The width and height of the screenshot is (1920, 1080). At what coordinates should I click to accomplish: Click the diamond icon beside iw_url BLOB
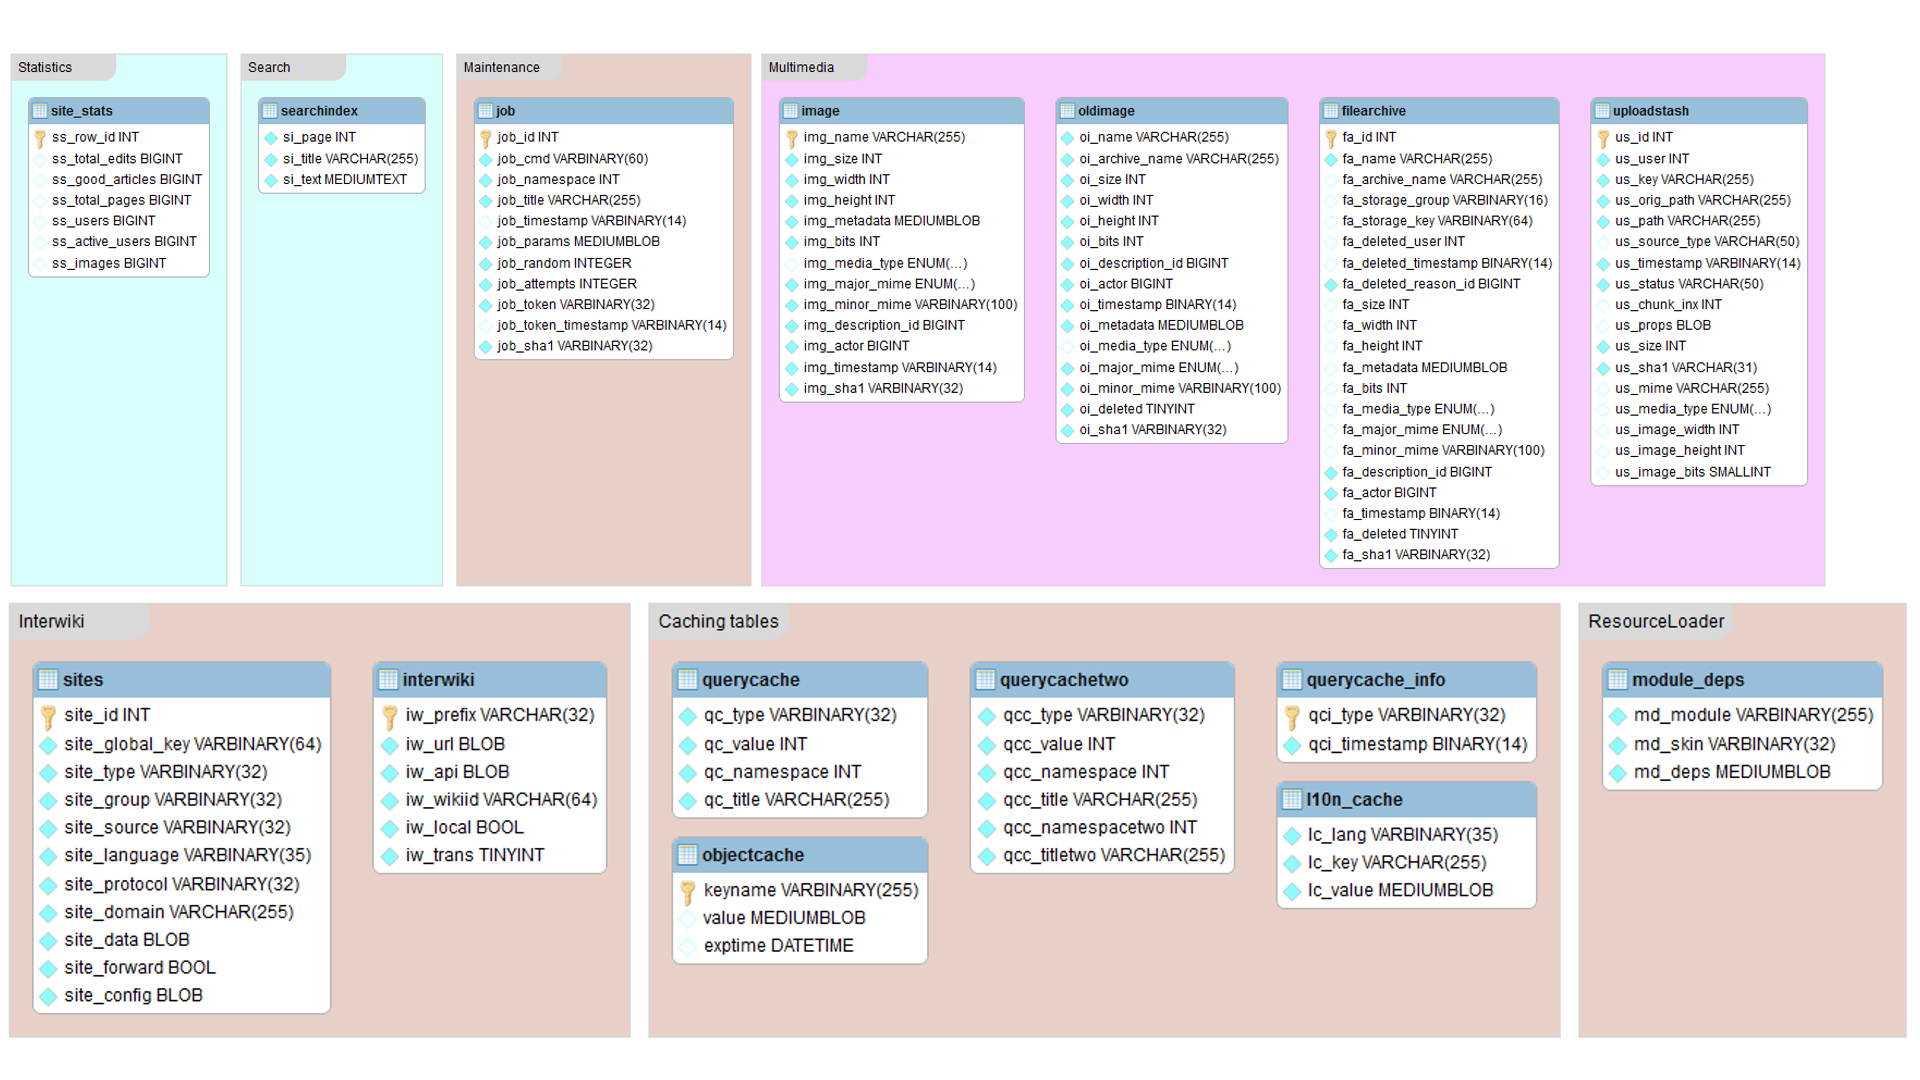(x=390, y=745)
